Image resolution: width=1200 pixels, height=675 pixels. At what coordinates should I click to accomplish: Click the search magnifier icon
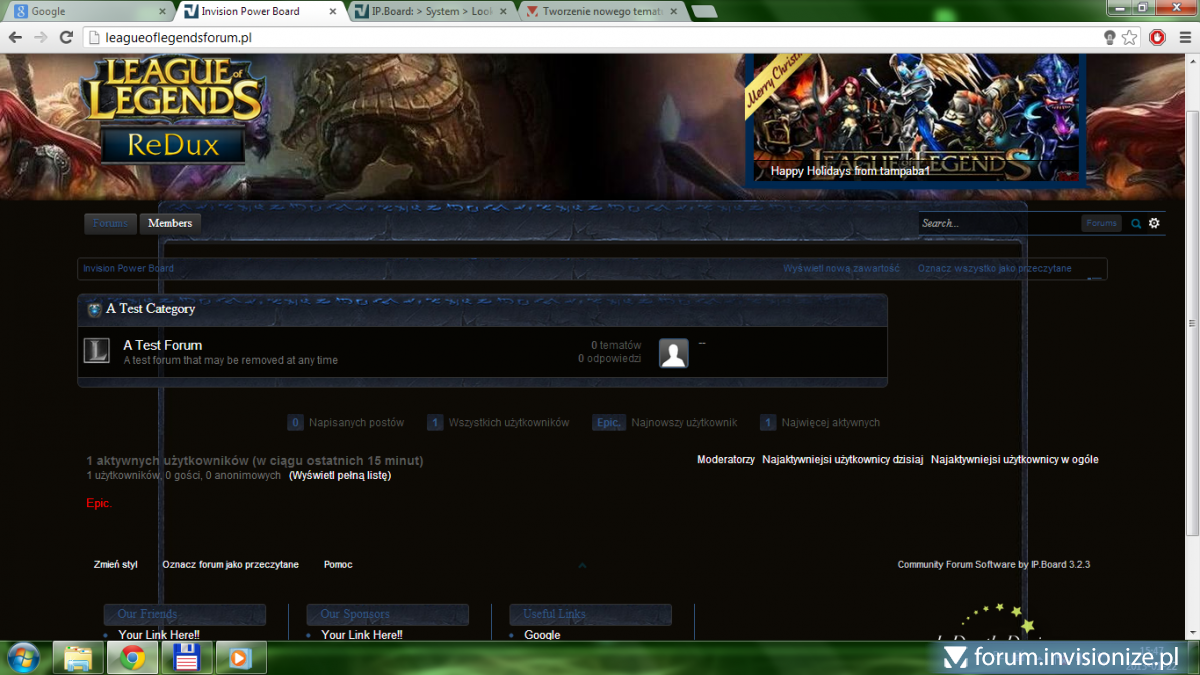[x=1136, y=224]
